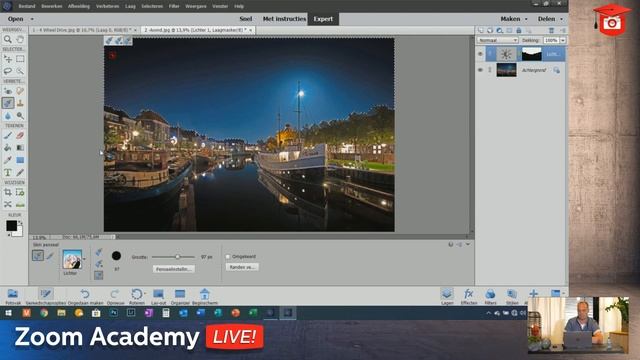The width and height of the screenshot is (640, 360).
Task: Switch to the Snel mode tab
Action: pyautogui.click(x=246, y=19)
